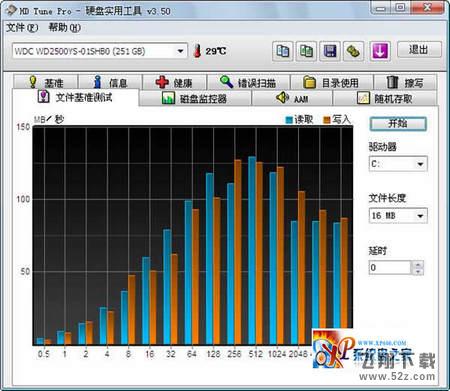Click the purple download arrow icon

[x=380, y=51]
